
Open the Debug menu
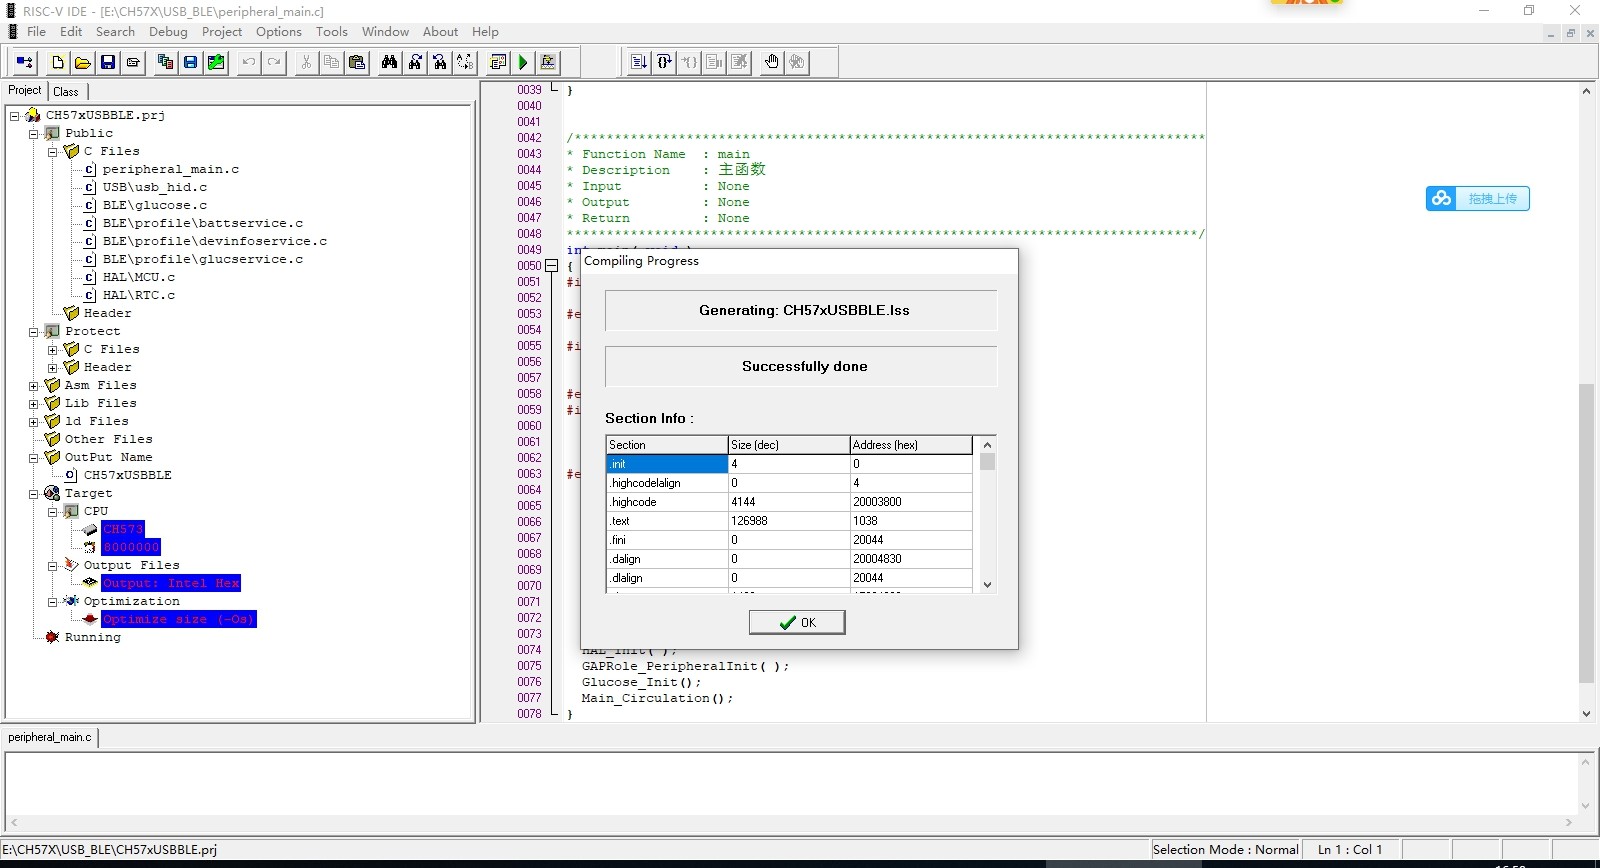click(168, 32)
